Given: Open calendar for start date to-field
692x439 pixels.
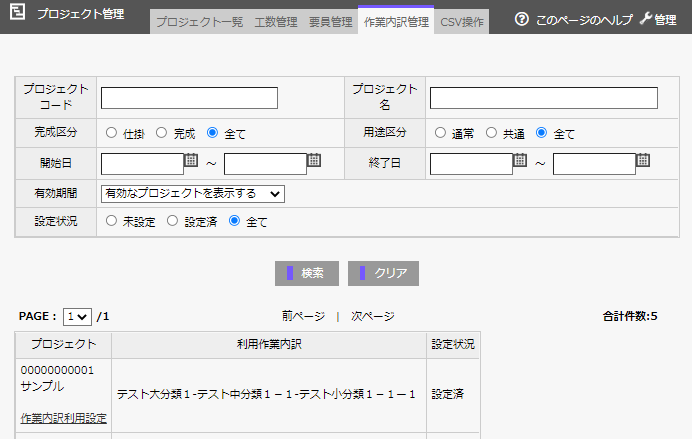Looking at the screenshot, I should point(314,160).
